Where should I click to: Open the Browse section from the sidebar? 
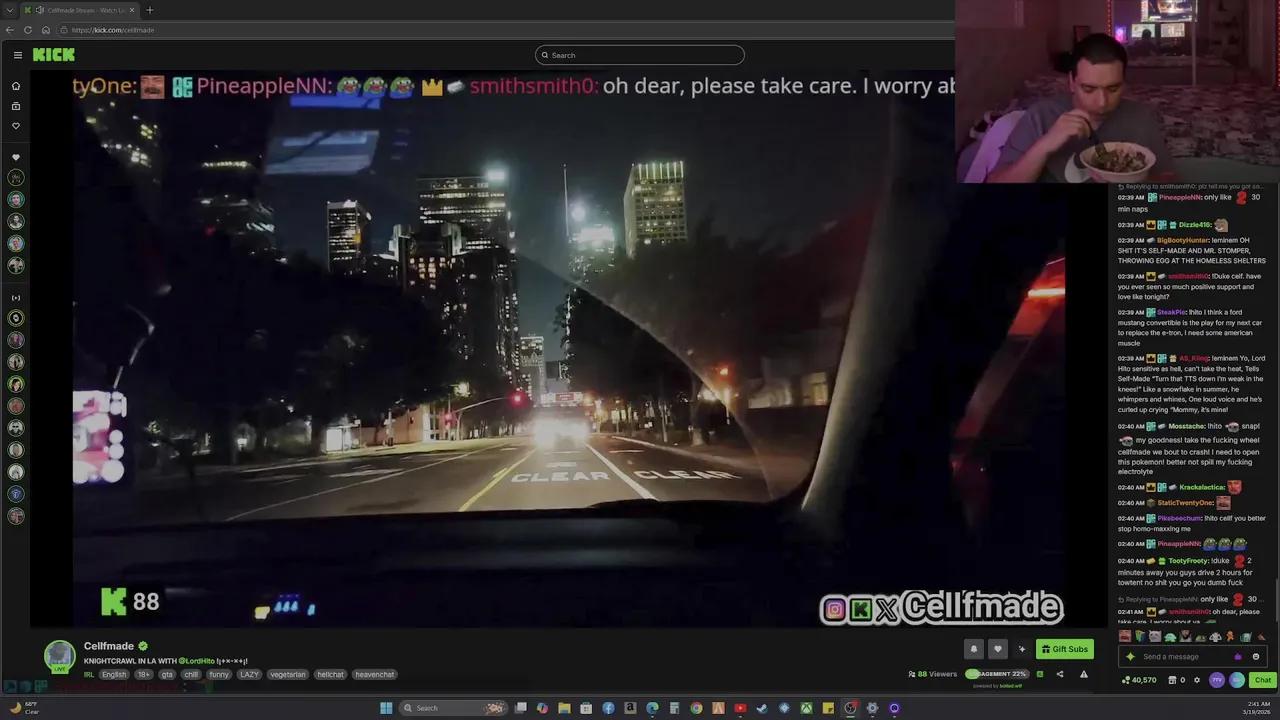point(15,106)
